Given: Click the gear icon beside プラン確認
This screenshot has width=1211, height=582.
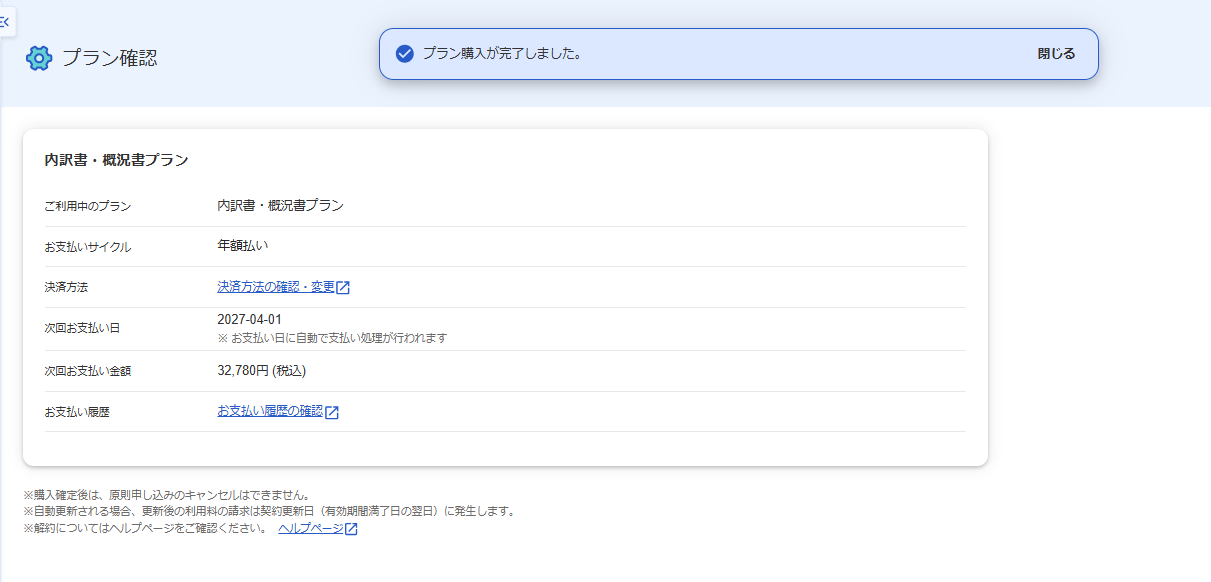Looking at the screenshot, I should point(39,58).
